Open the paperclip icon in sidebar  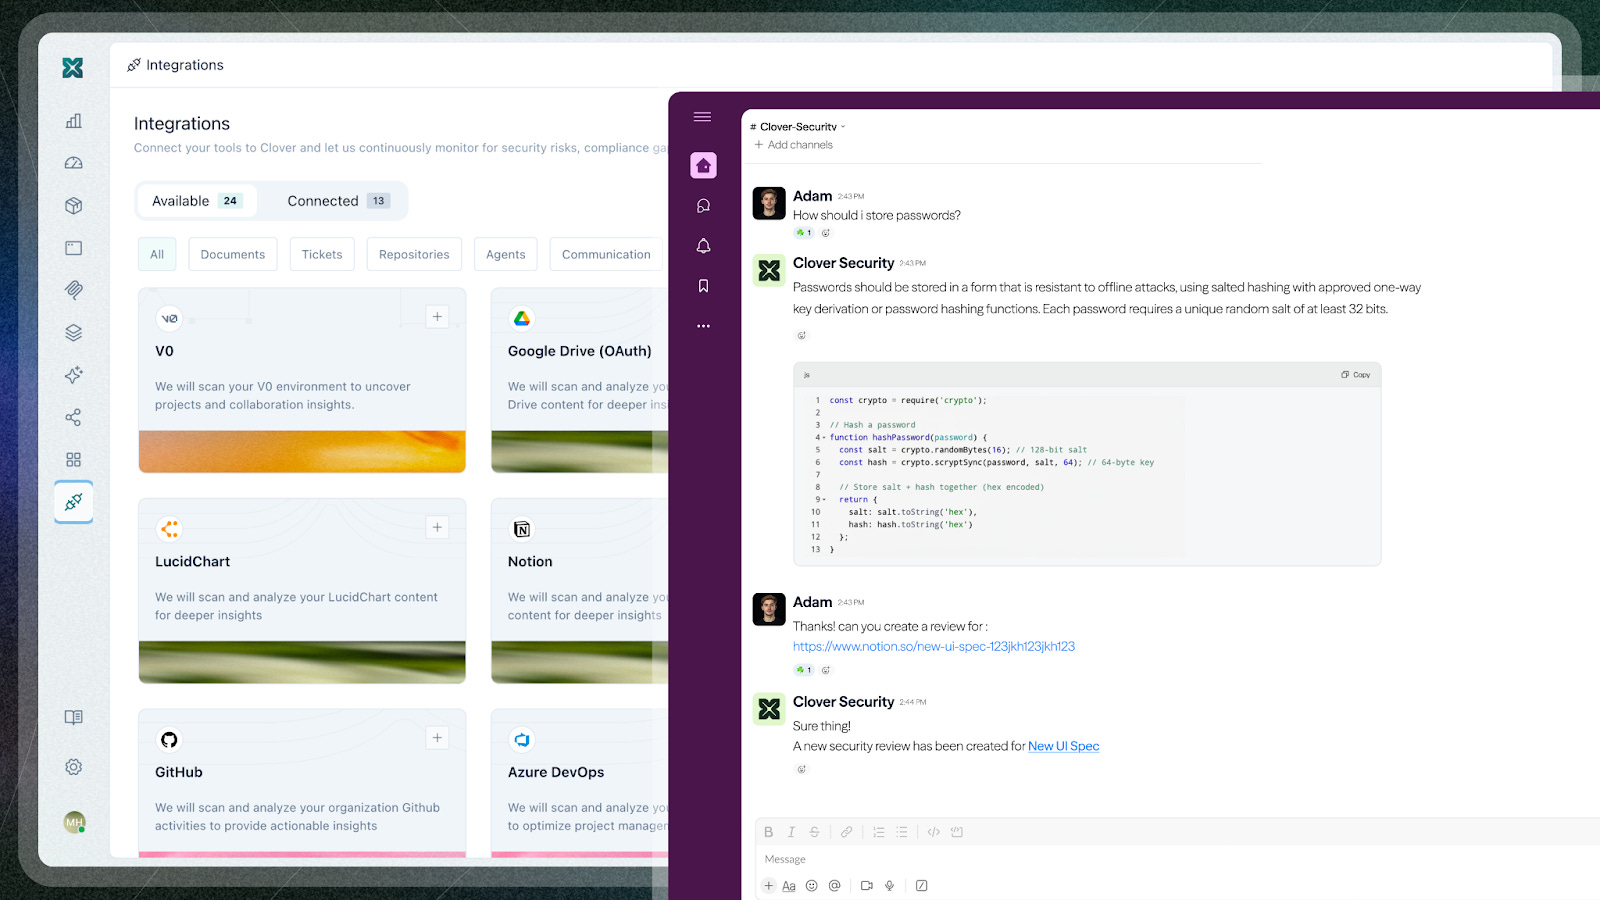[x=73, y=290]
